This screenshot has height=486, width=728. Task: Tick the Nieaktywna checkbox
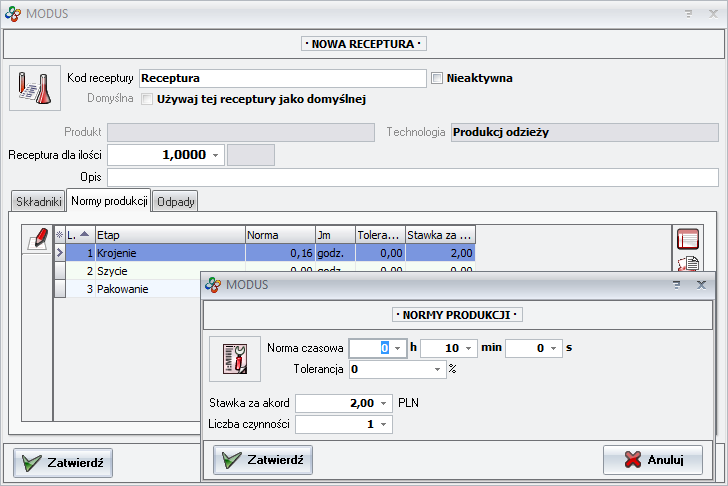point(436,78)
